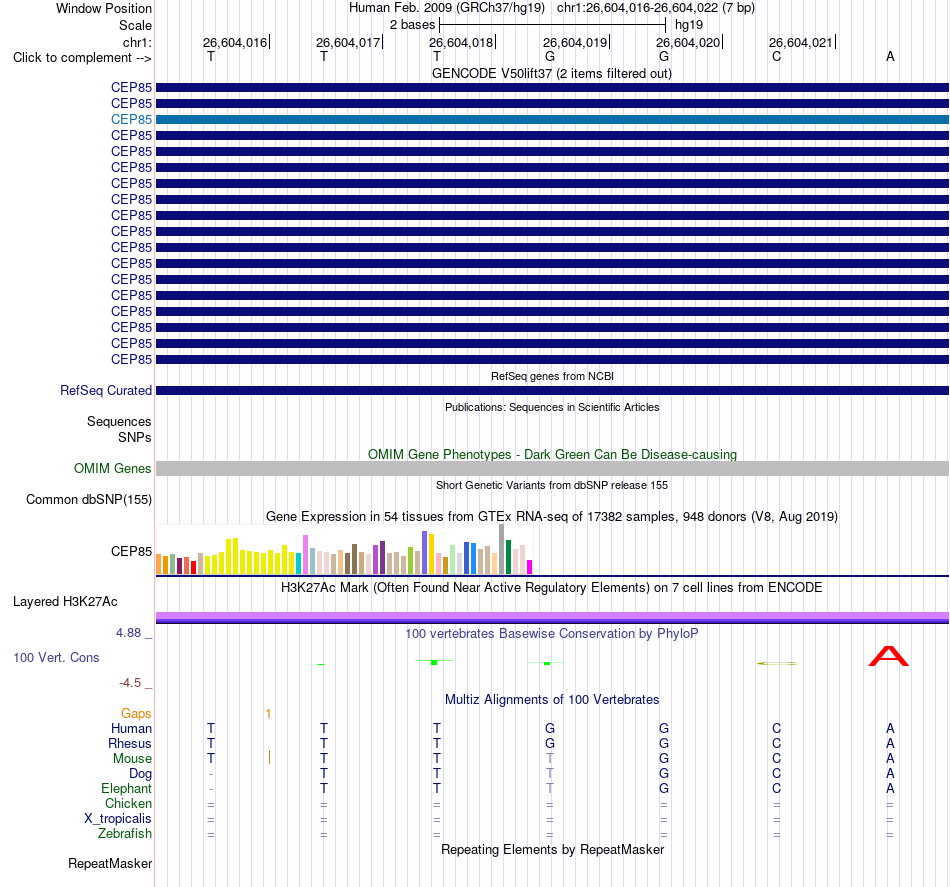This screenshot has width=950, height=887.
Task: Click the Common dbSNP(155) label
Action: coord(88,499)
